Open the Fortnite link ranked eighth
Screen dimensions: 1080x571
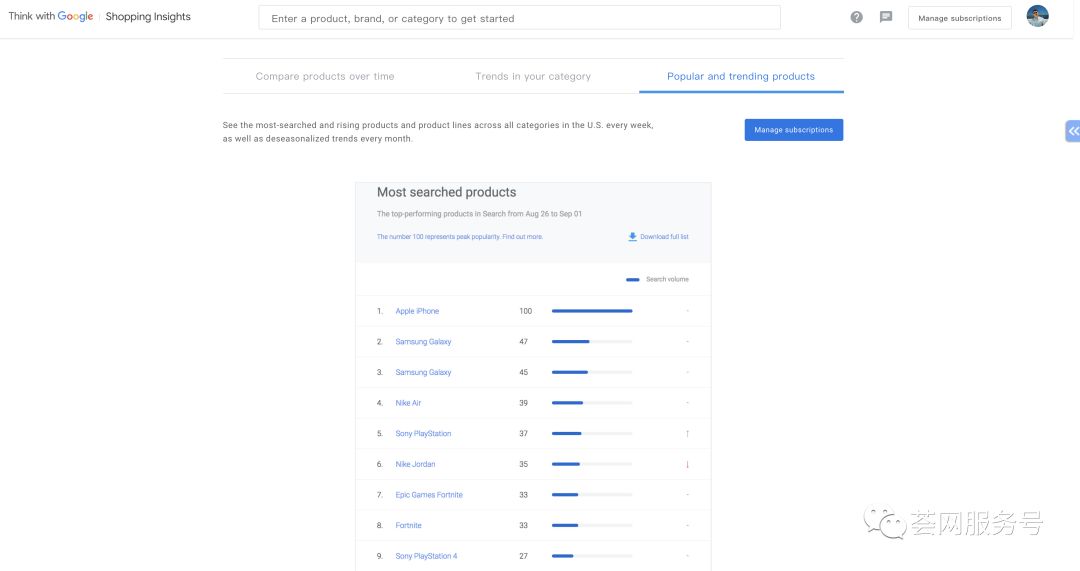pos(408,526)
